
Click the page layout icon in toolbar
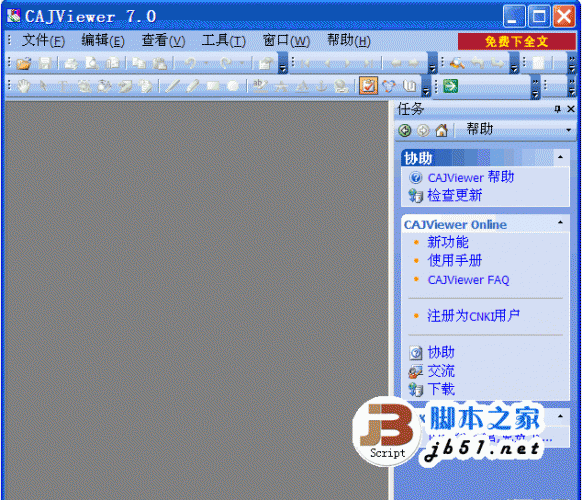(x=539, y=63)
